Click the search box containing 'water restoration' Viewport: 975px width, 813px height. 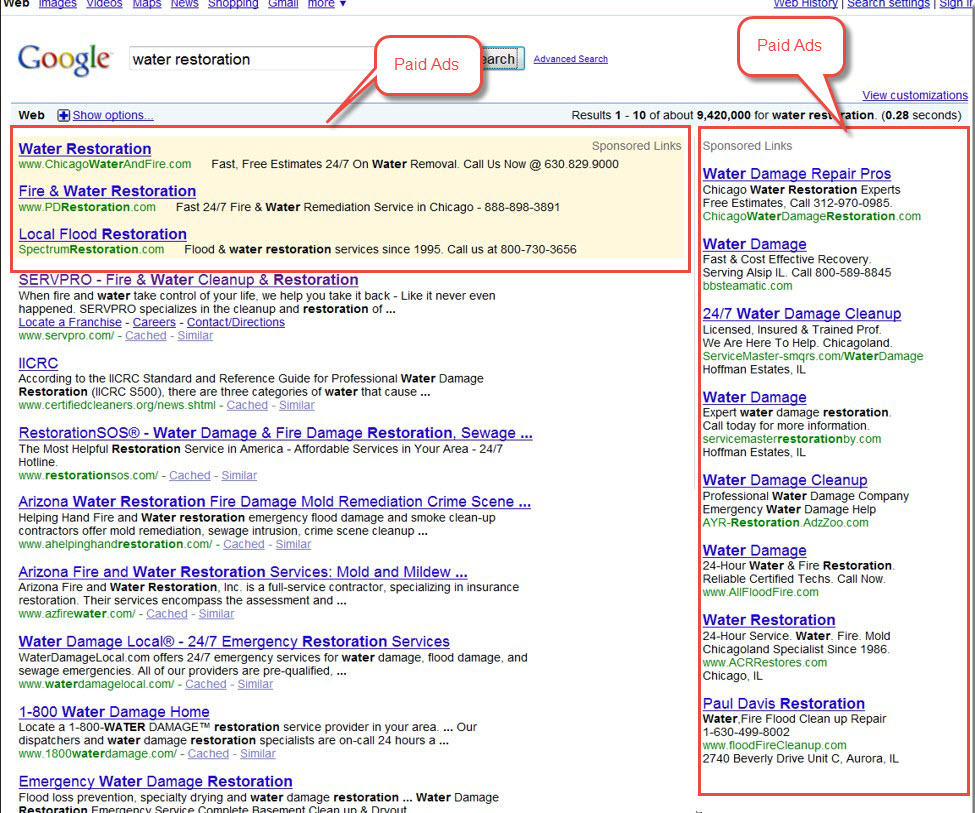(252, 59)
